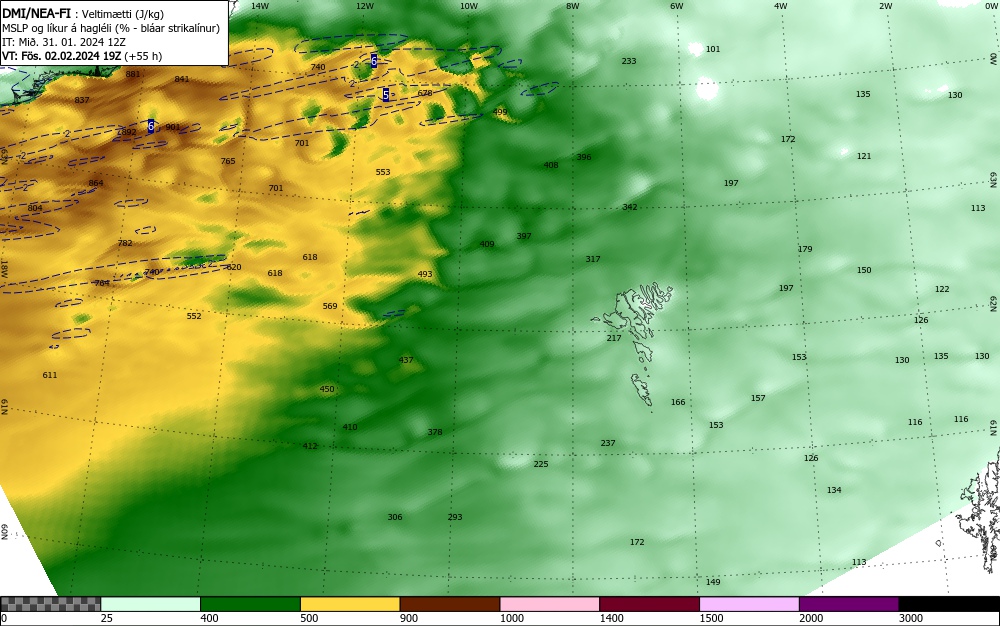Click the map value 306
This screenshot has height=626, width=1000.
click(395, 517)
